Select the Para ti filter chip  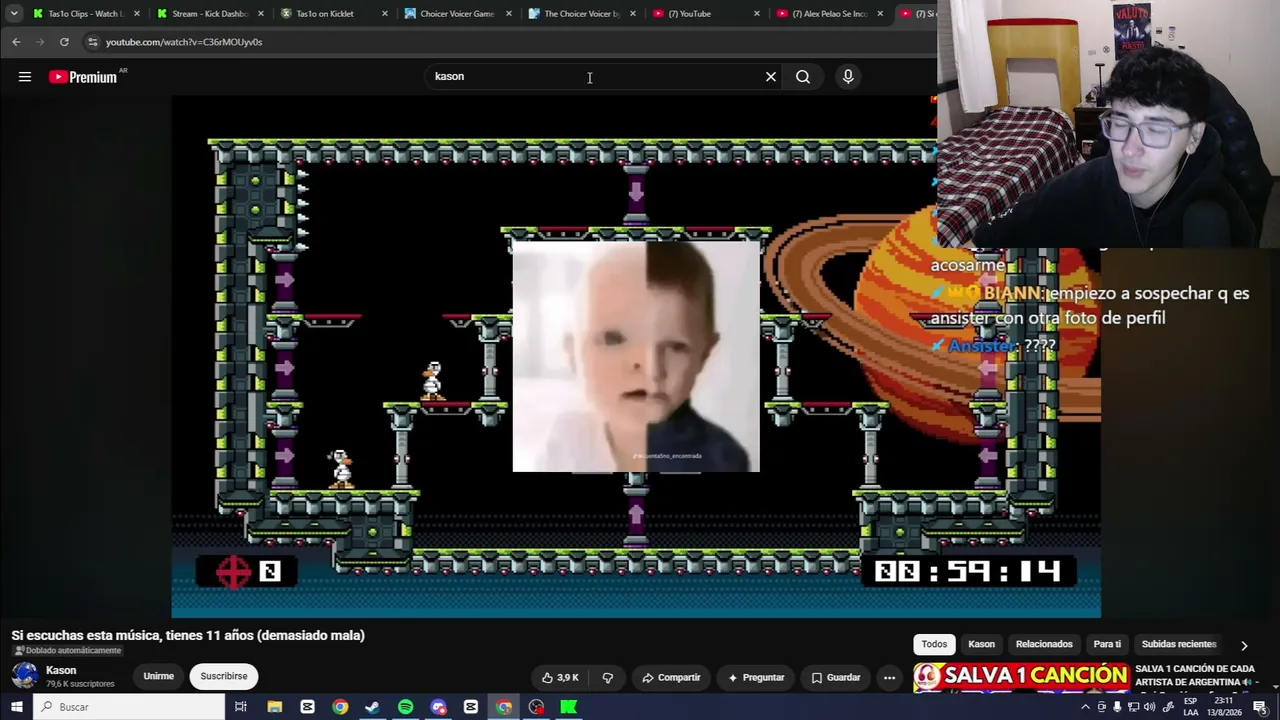(x=1107, y=644)
